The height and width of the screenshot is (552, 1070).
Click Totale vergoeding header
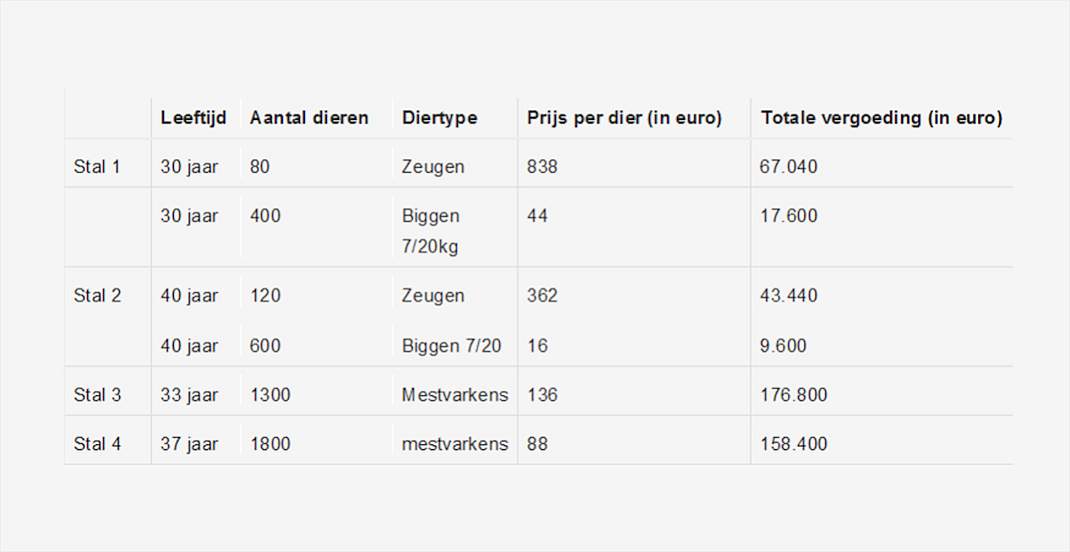pyautogui.click(x=882, y=118)
